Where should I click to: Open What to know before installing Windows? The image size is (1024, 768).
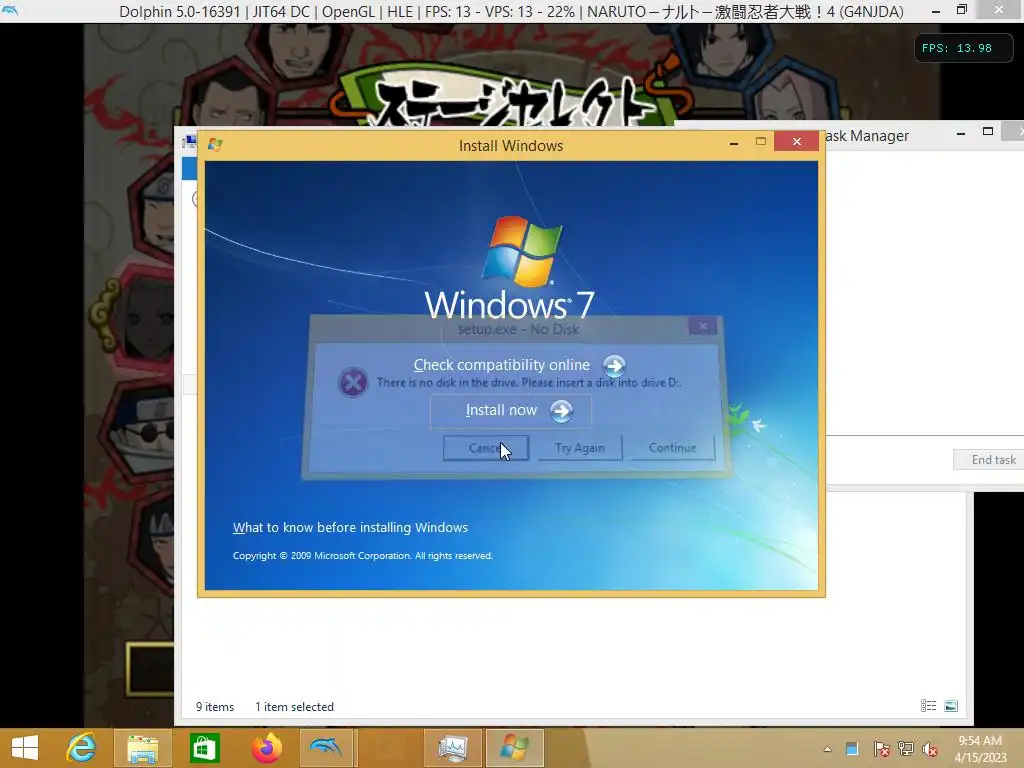tap(350, 527)
